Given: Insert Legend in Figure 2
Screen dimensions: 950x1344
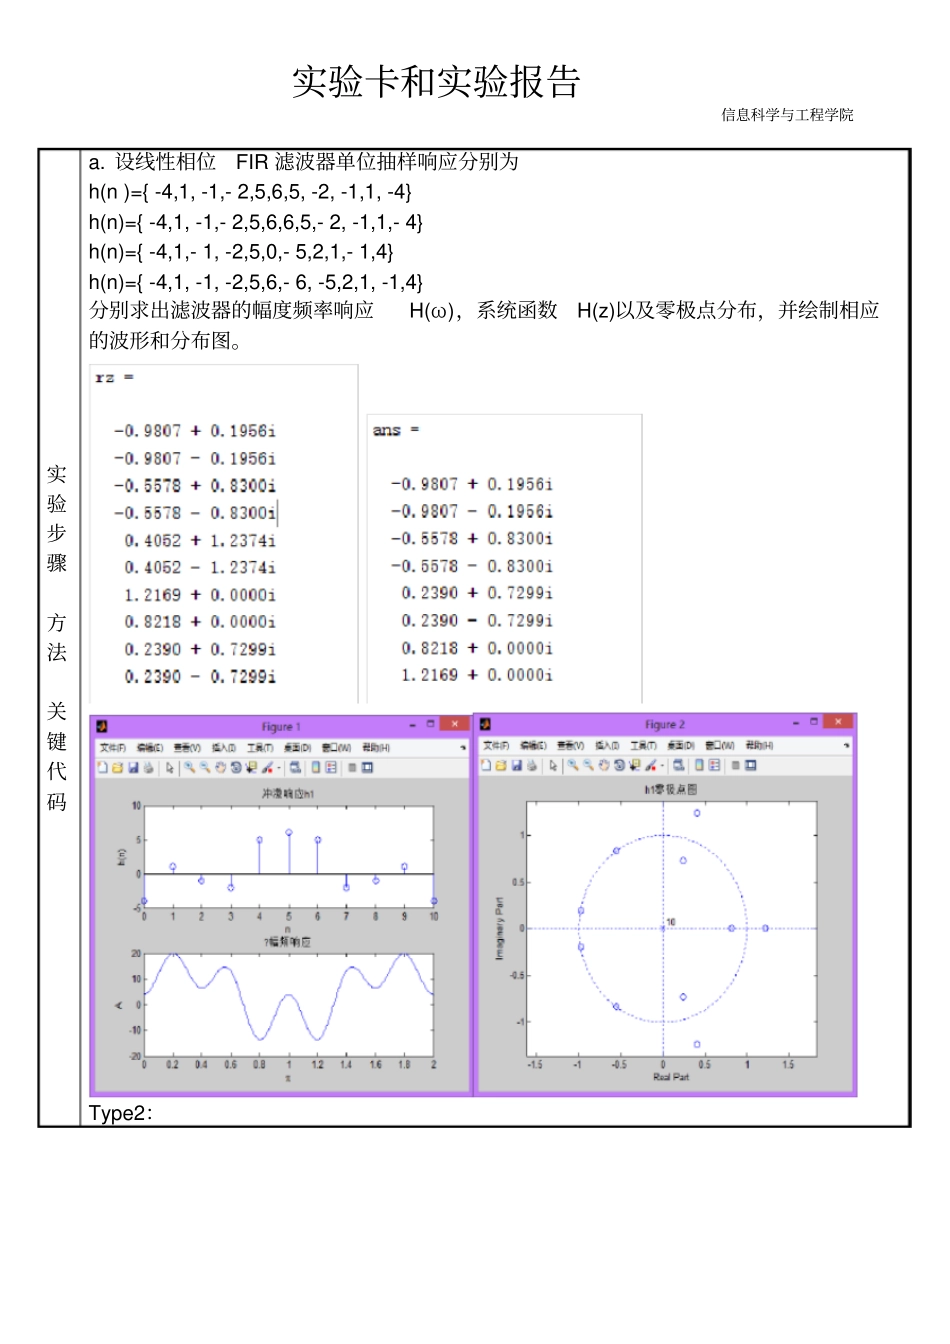Looking at the screenshot, I should (x=714, y=765).
